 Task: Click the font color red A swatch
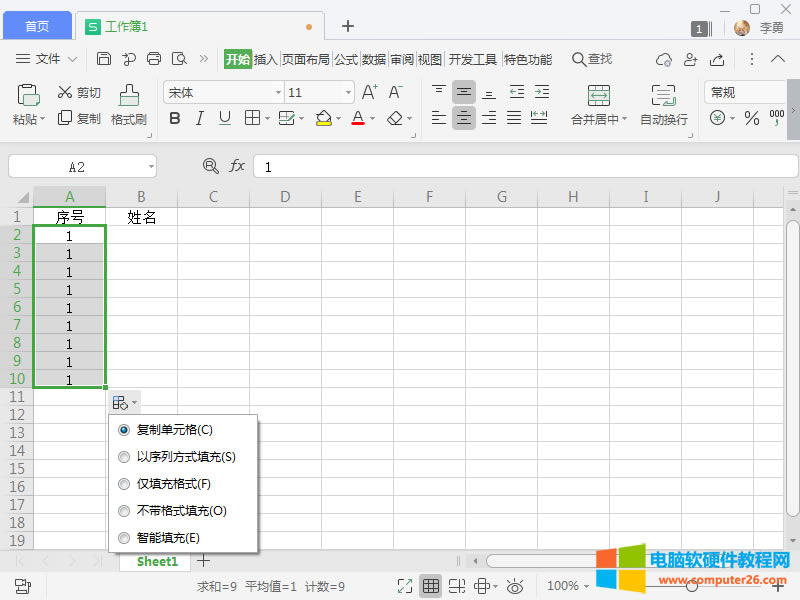point(358,119)
